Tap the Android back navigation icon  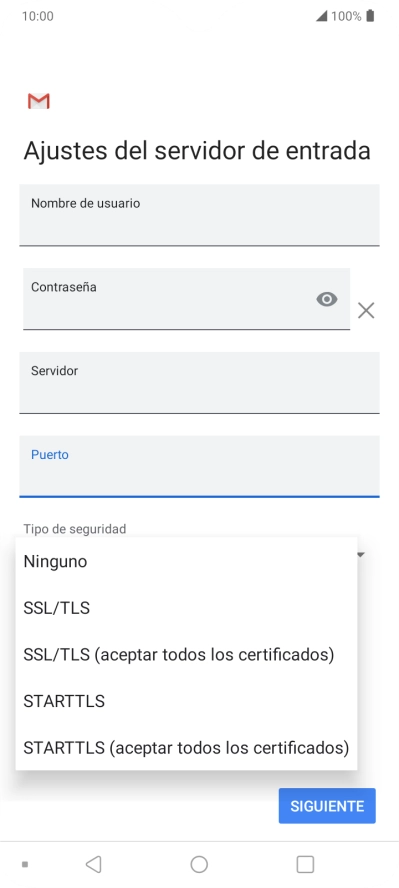pyautogui.click(x=93, y=864)
